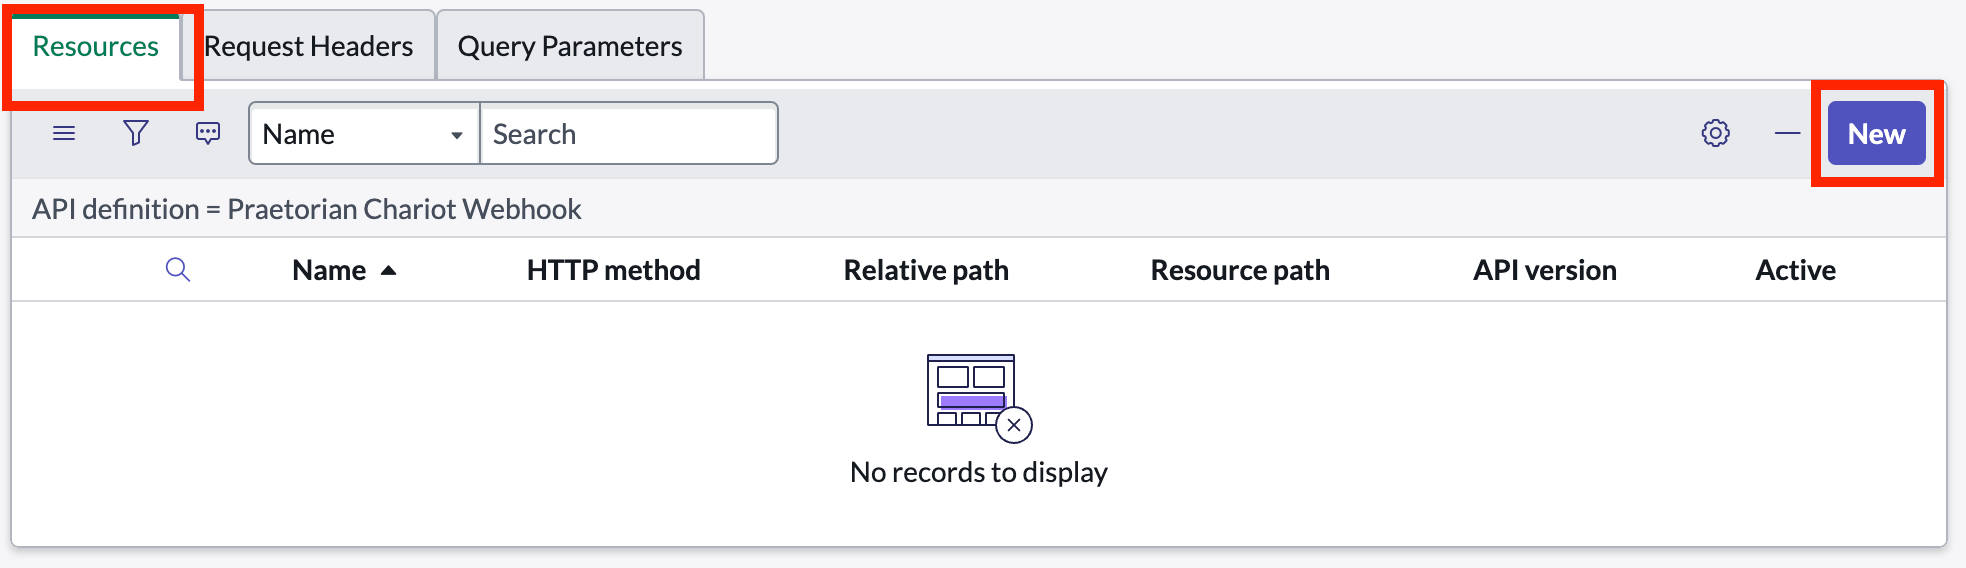Open the activity stream icon
The width and height of the screenshot is (1966, 568).
[208, 133]
